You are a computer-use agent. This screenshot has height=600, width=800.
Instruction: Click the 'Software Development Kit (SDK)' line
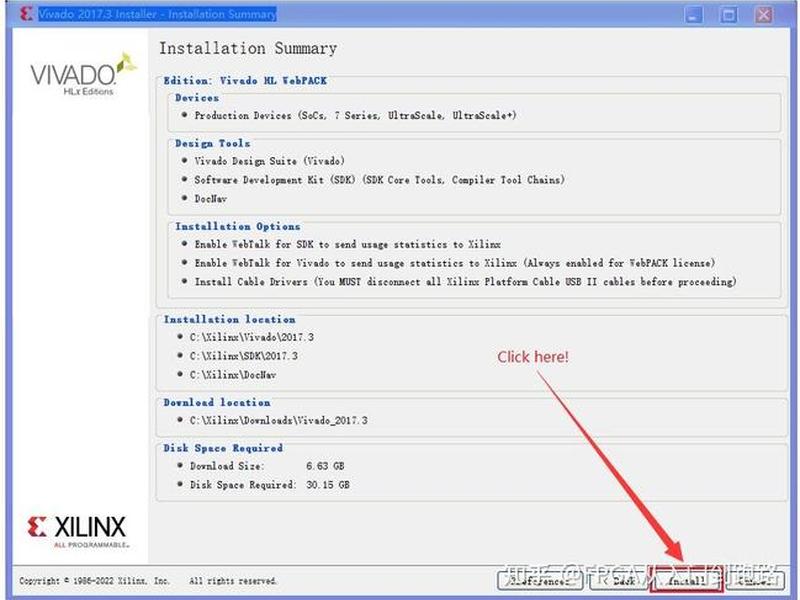click(380, 180)
